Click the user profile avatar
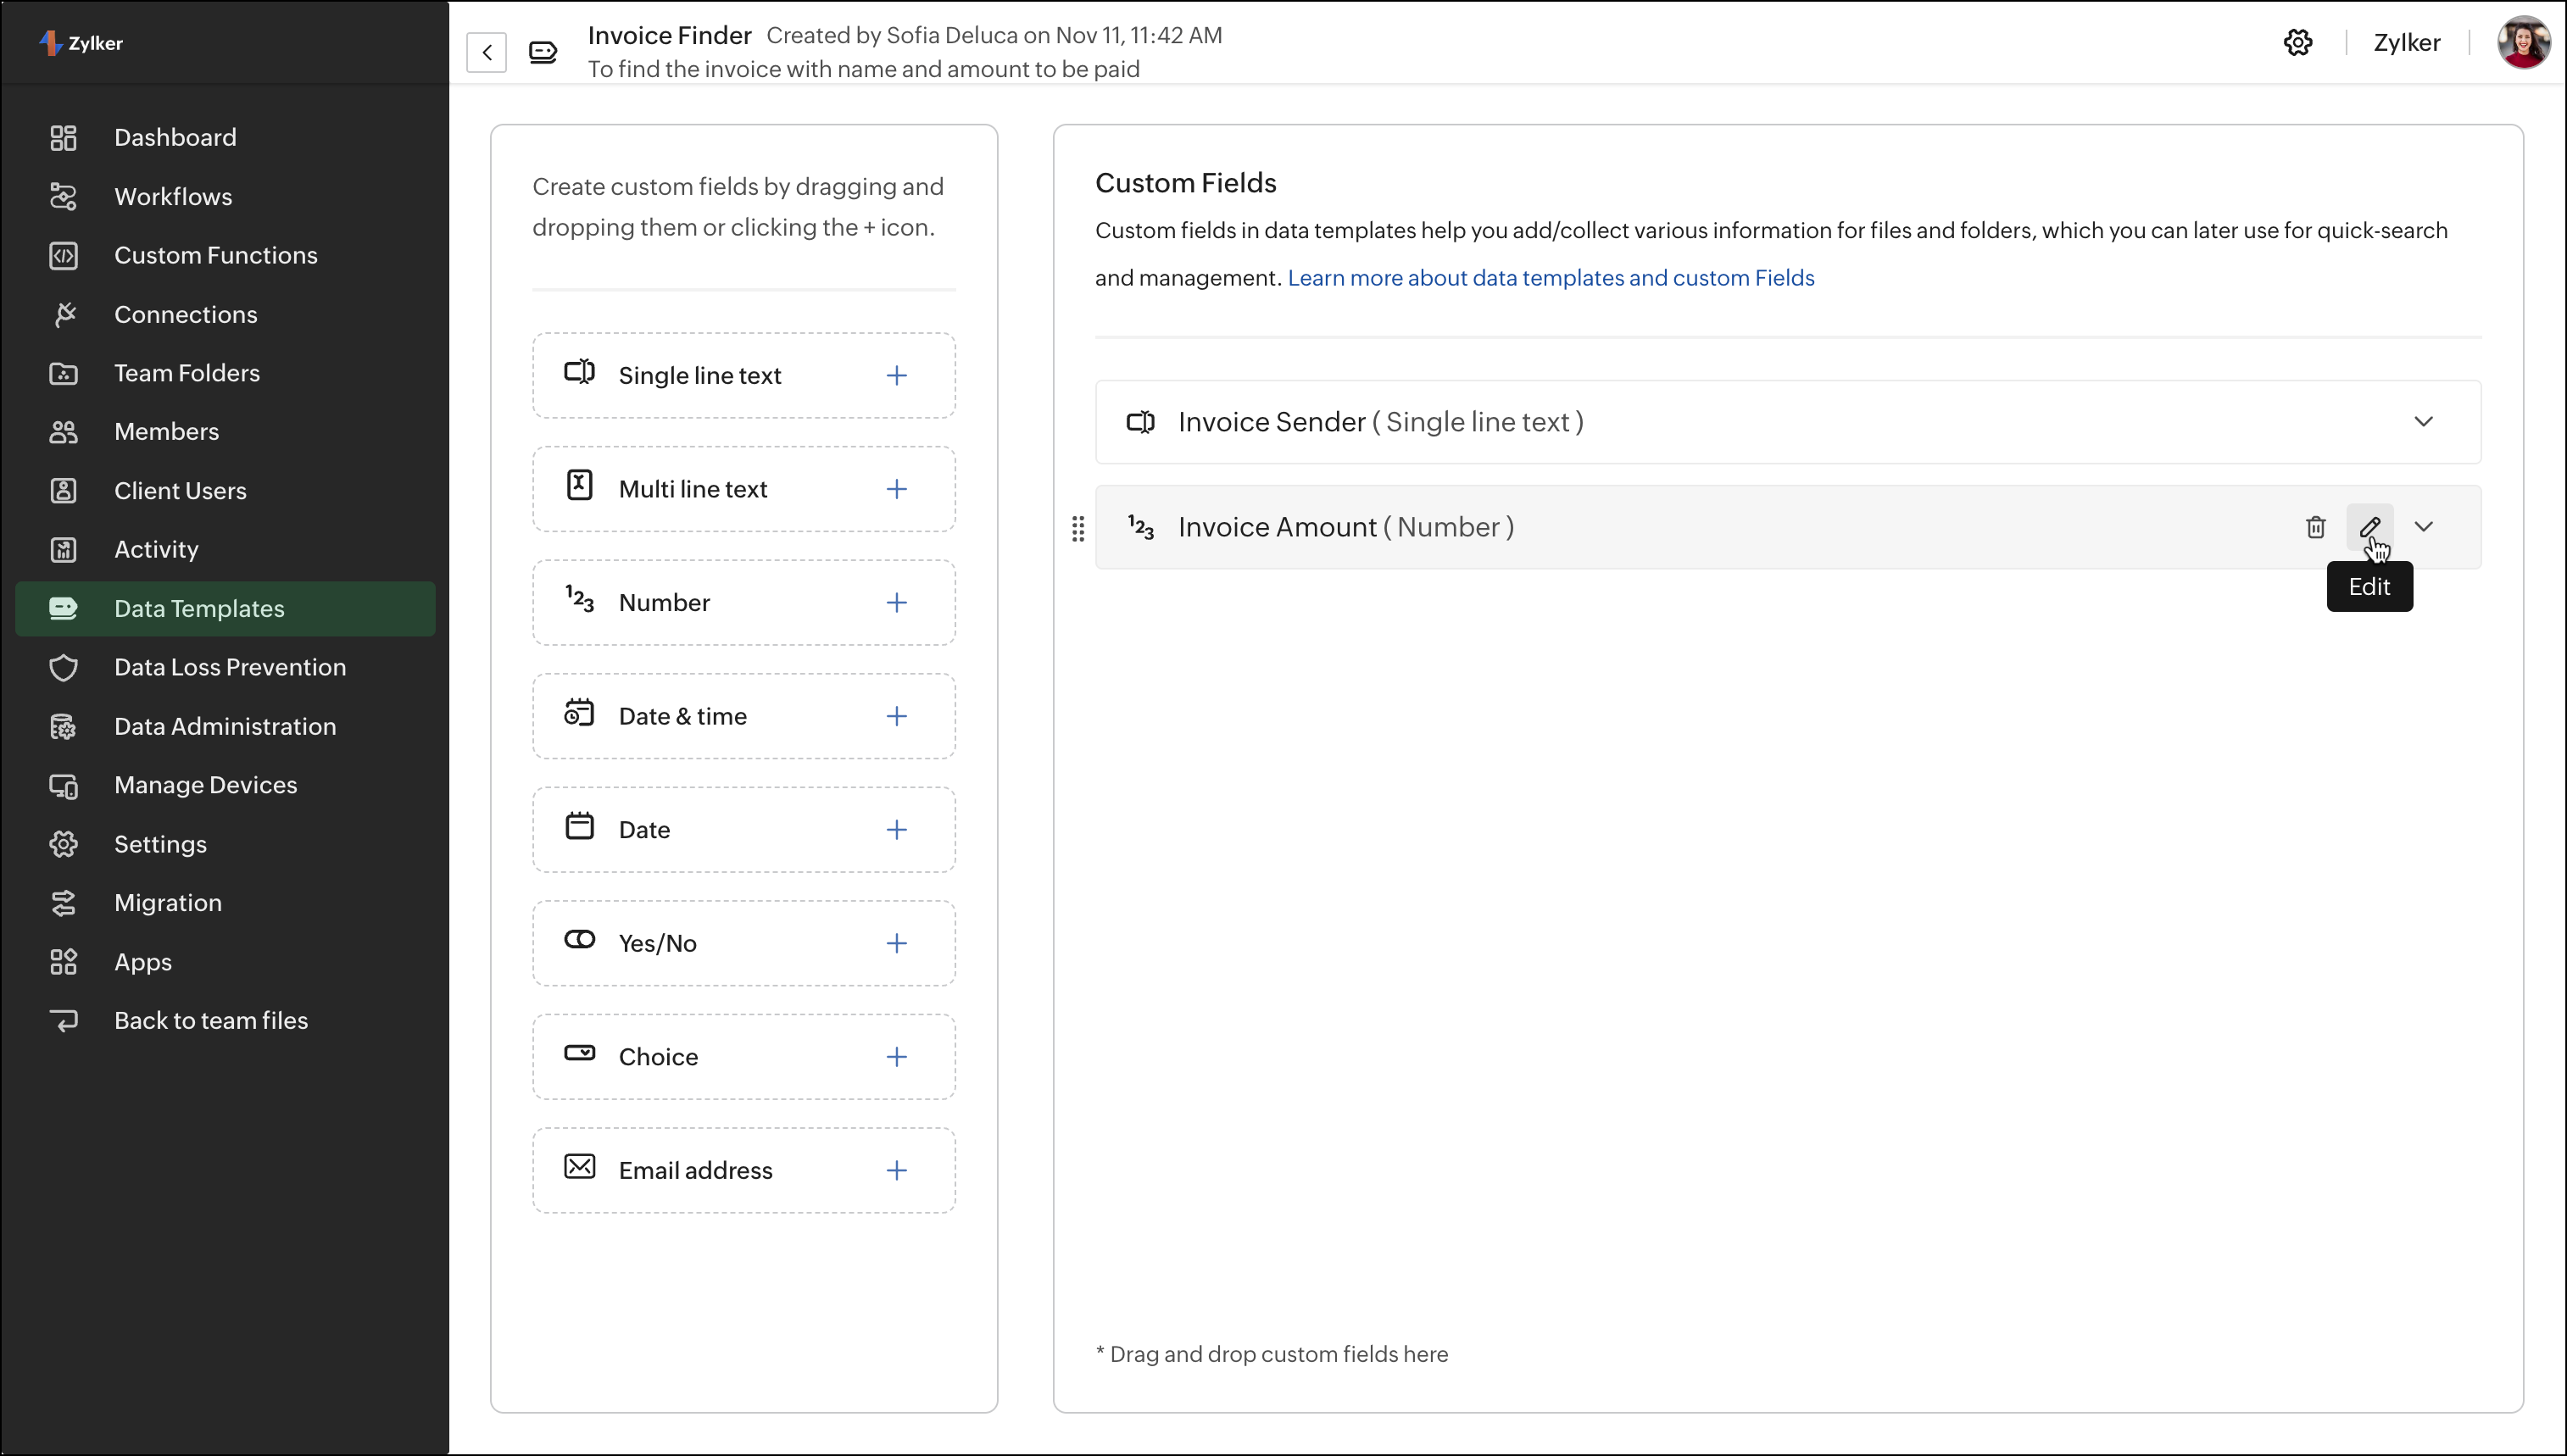This screenshot has width=2567, height=1456. click(2522, 43)
